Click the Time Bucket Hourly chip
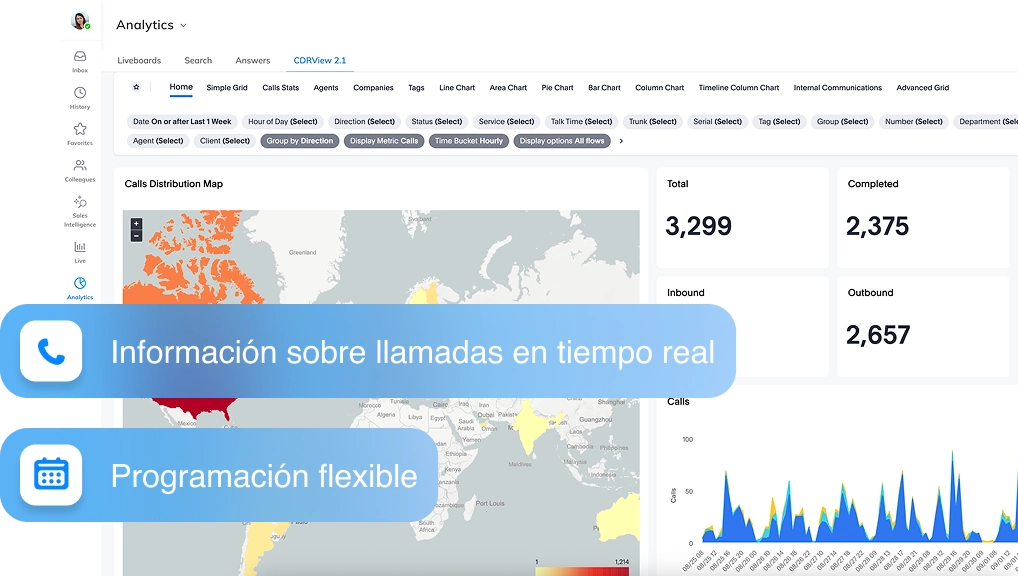The height and width of the screenshot is (576, 1018). coord(469,141)
